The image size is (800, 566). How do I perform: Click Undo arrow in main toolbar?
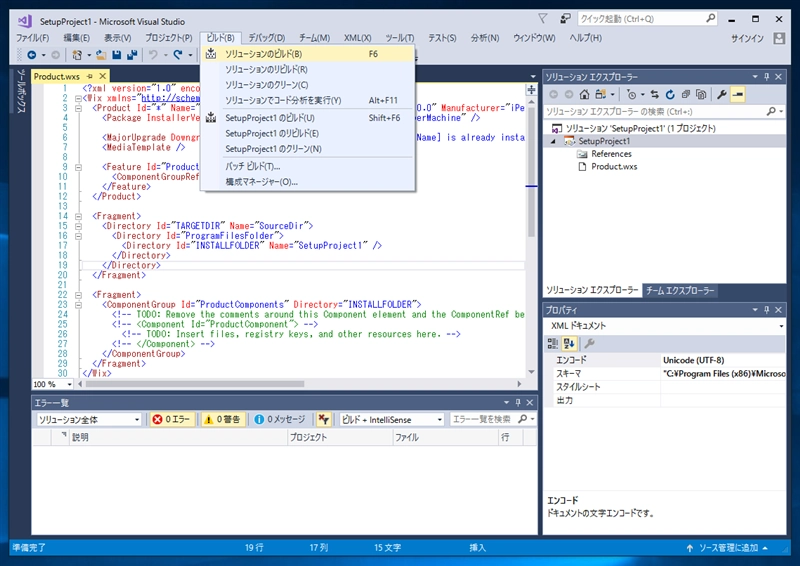pos(153,55)
